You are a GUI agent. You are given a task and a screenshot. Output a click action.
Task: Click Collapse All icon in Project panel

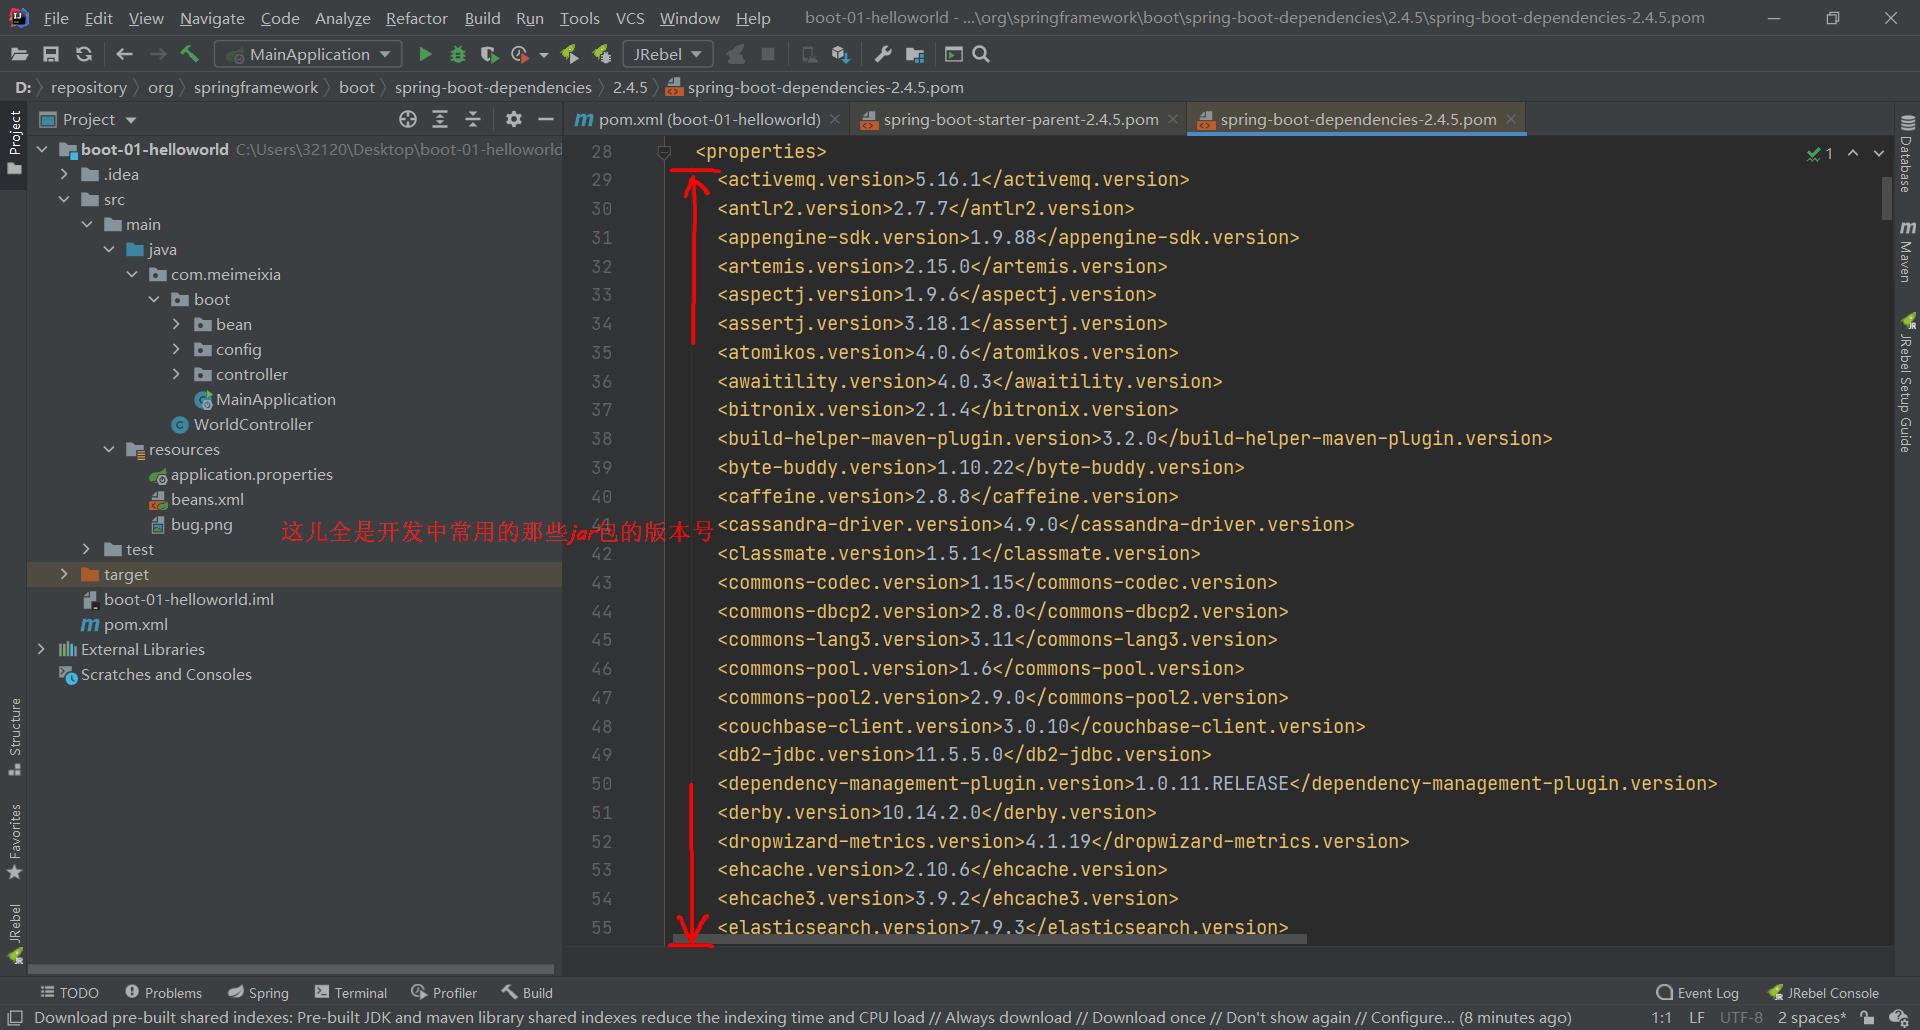(473, 119)
